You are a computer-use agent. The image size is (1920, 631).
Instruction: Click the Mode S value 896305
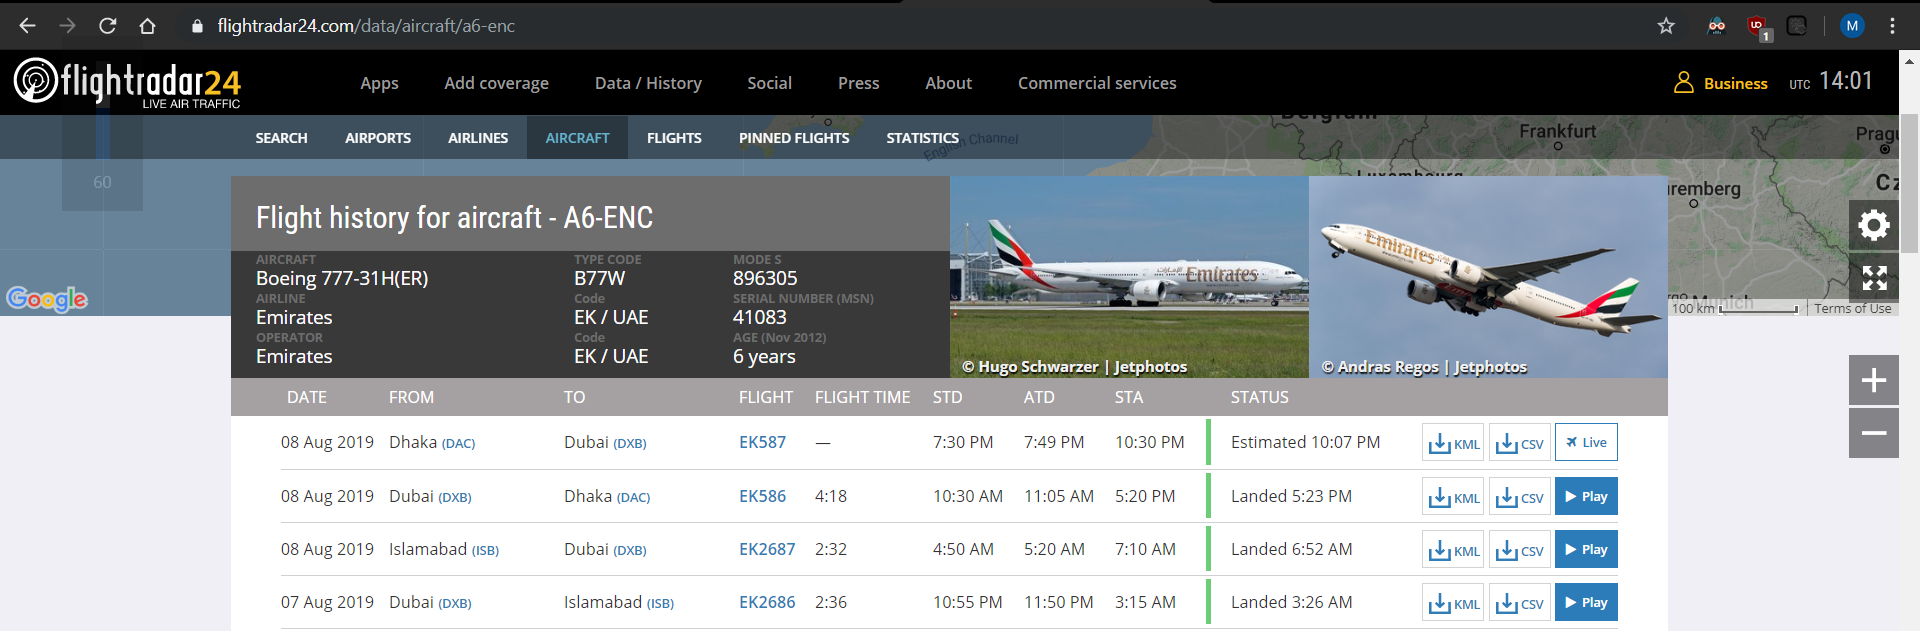pyautogui.click(x=765, y=279)
